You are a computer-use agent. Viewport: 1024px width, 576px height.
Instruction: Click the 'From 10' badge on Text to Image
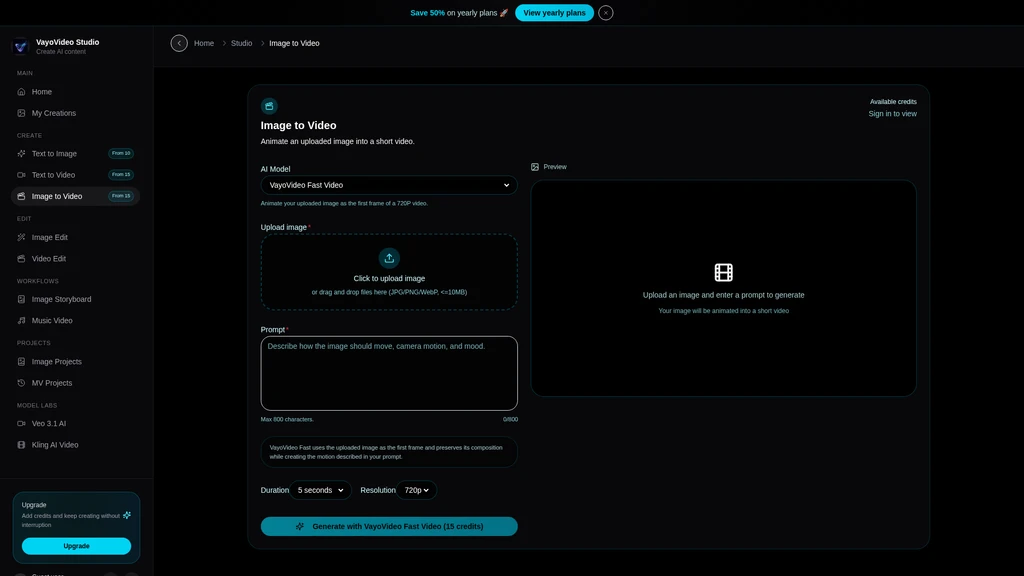click(x=121, y=153)
